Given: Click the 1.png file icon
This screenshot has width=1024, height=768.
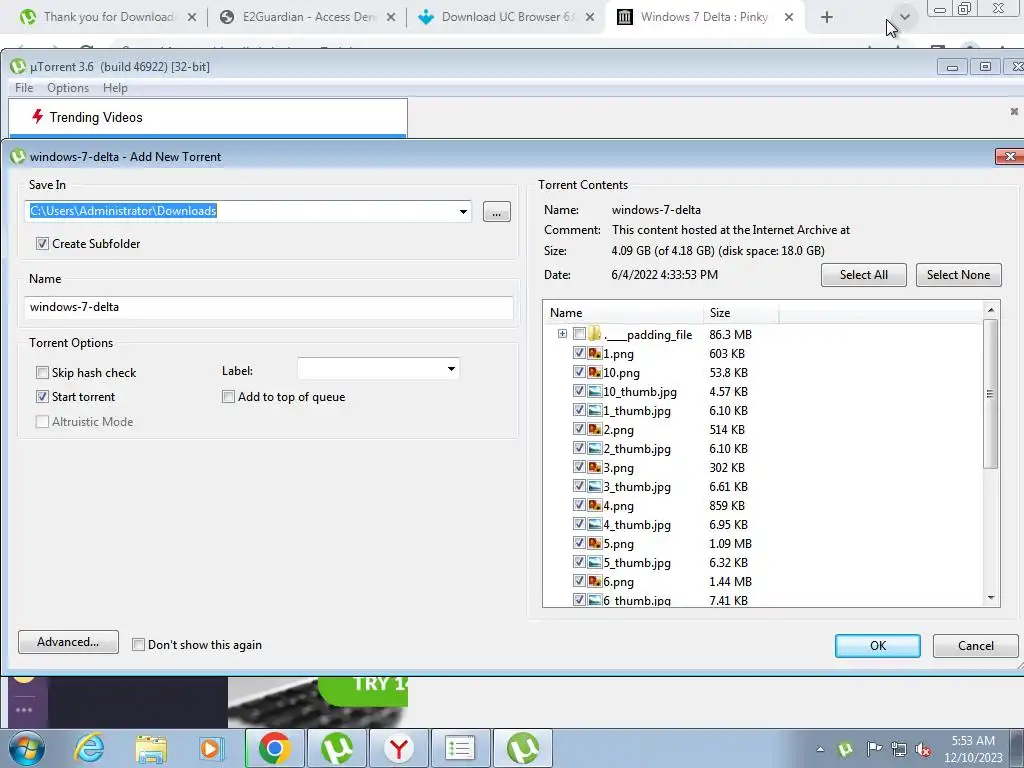Looking at the screenshot, I should (594, 353).
